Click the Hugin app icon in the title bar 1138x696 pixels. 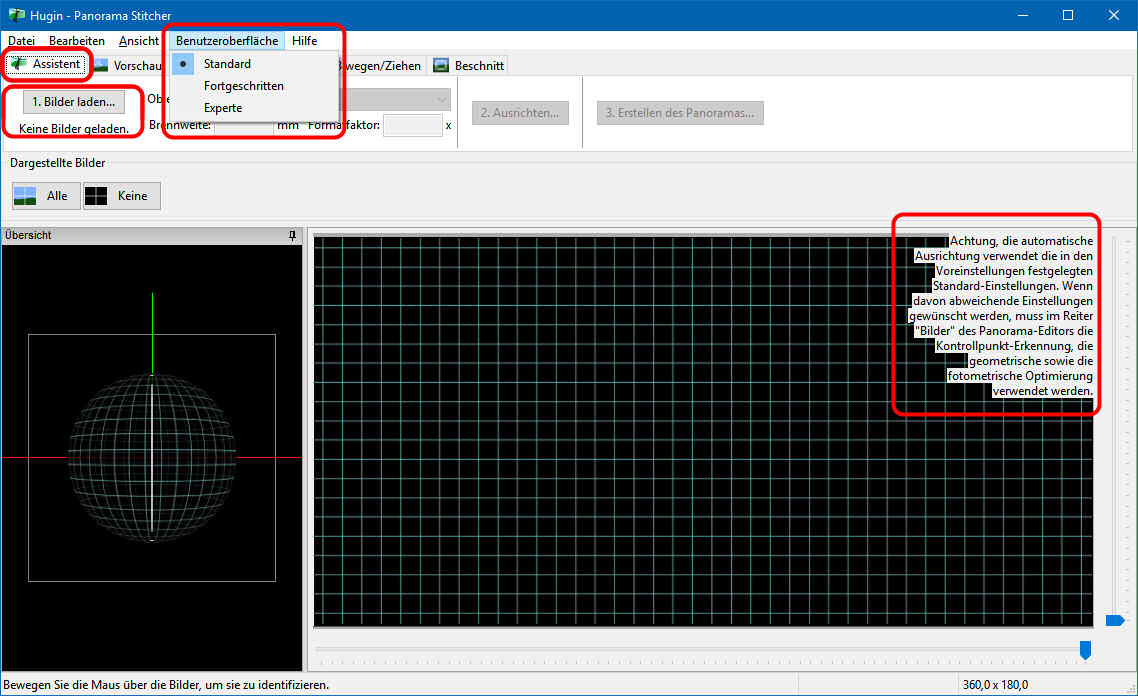click(x=16, y=15)
